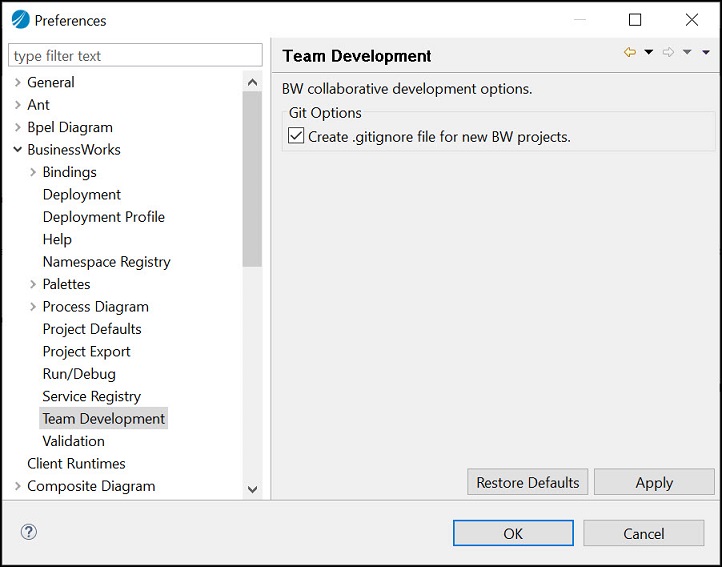Click the tree scrollbar down arrow
The height and width of the screenshot is (567, 722).
pos(252,489)
